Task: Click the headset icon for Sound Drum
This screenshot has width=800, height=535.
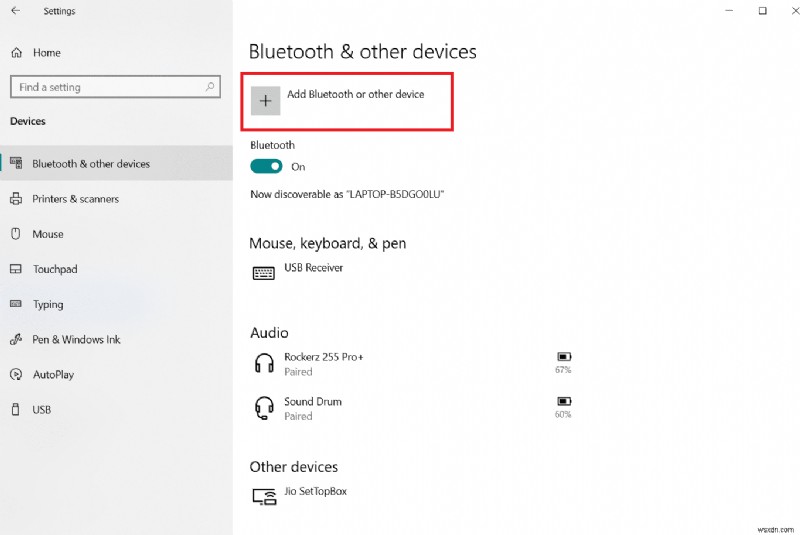Action: point(264,408)
